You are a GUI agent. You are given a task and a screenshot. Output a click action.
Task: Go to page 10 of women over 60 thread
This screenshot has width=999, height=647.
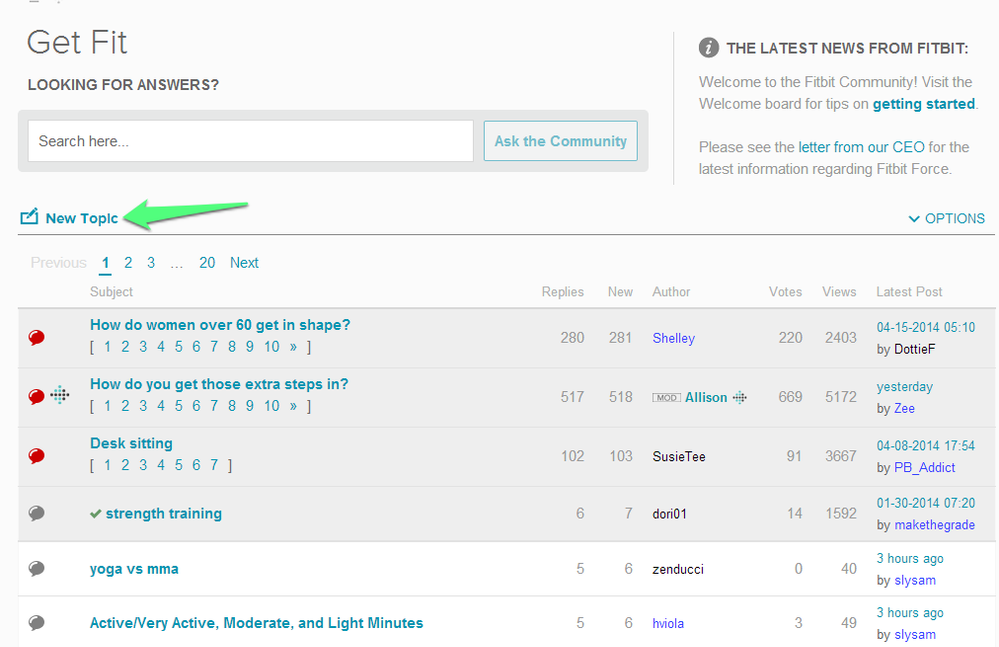(272, 346)
